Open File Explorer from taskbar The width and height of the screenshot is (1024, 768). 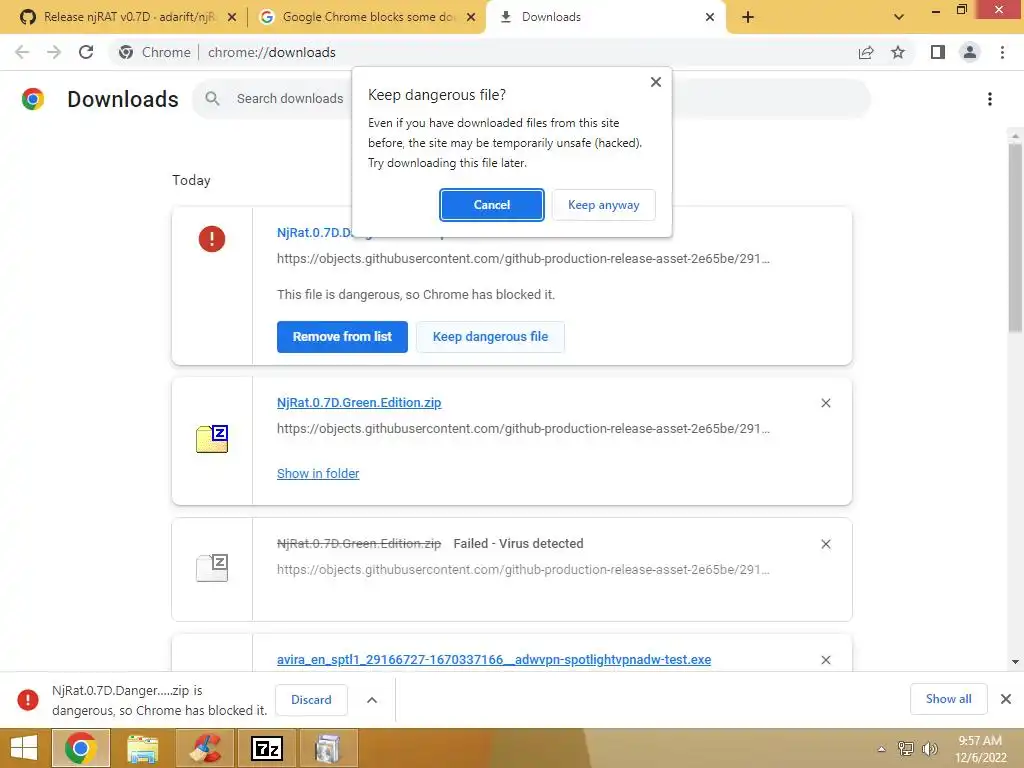[143, 748]
